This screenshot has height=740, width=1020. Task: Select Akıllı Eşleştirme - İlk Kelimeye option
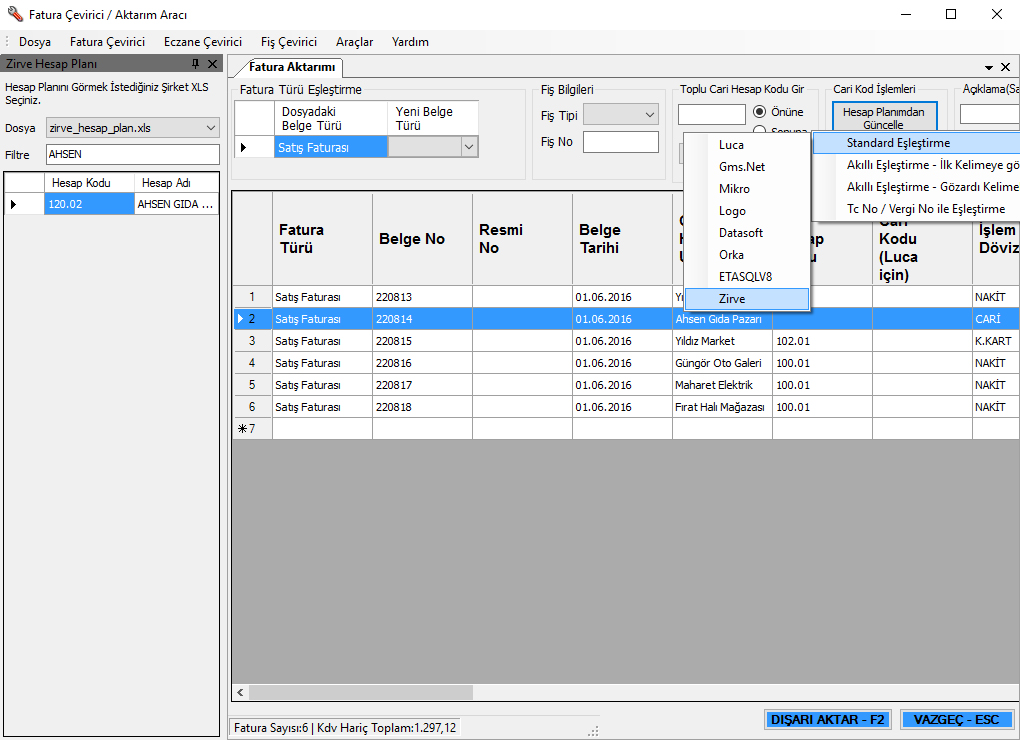click(917, 165)
